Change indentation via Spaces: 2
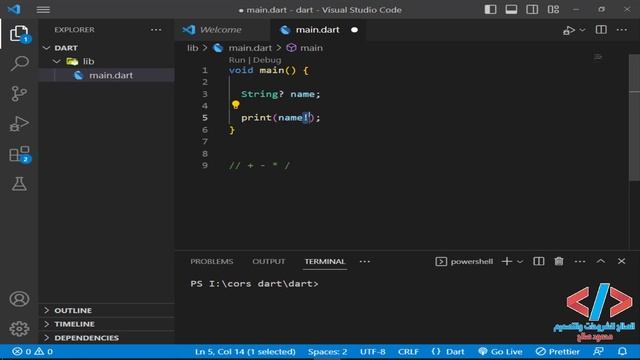 click(x=327, y=351)
